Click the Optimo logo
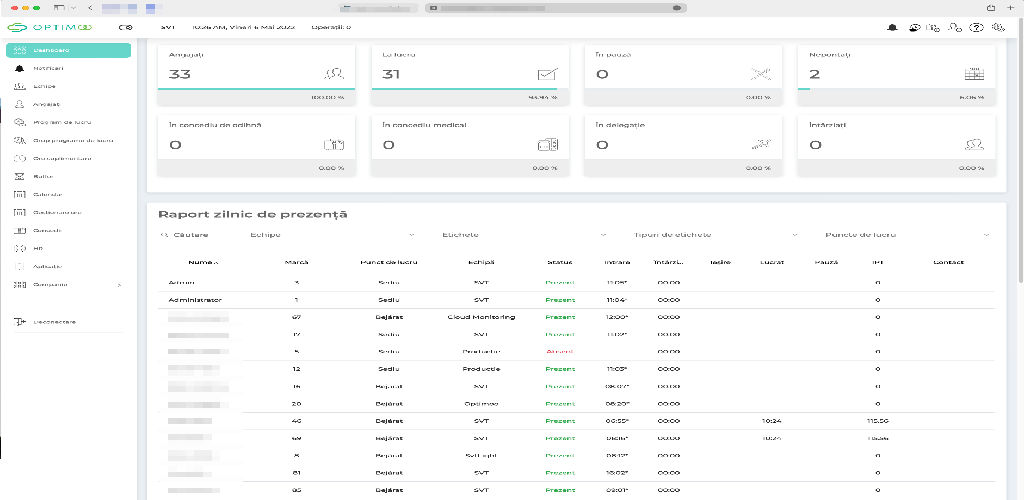 tap(50, 27)
